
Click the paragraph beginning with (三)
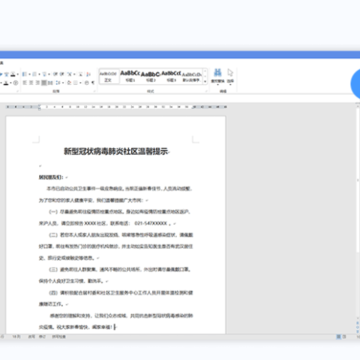pyautogui.click(x=116, y=275)
